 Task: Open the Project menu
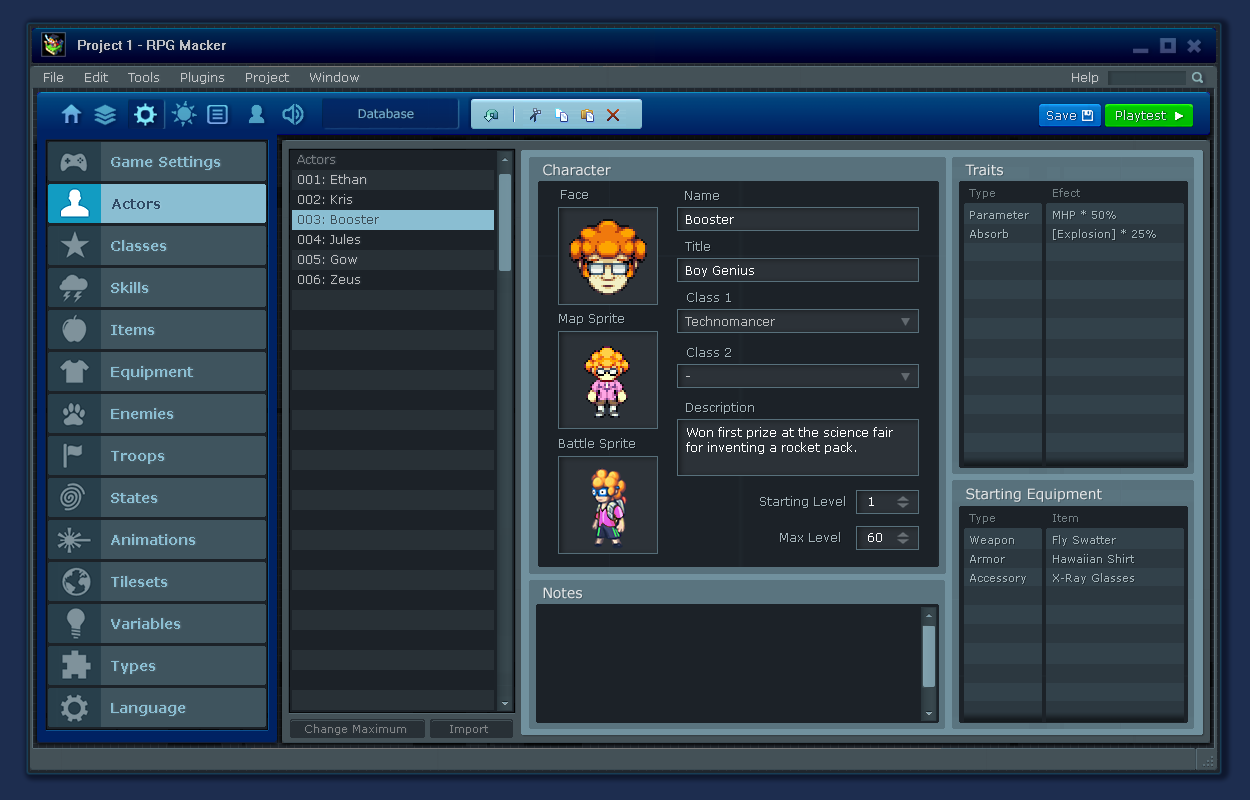click(x=267, y=77)
